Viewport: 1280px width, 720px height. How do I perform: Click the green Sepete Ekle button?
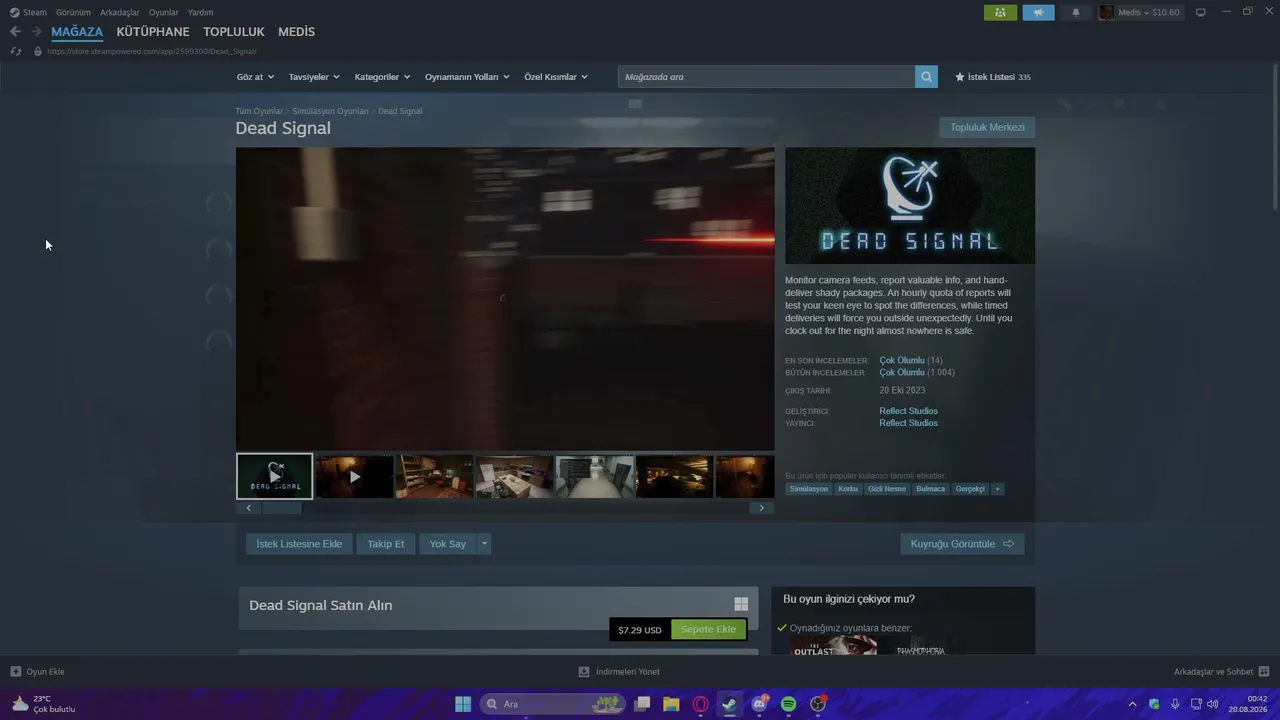[708, 630]
